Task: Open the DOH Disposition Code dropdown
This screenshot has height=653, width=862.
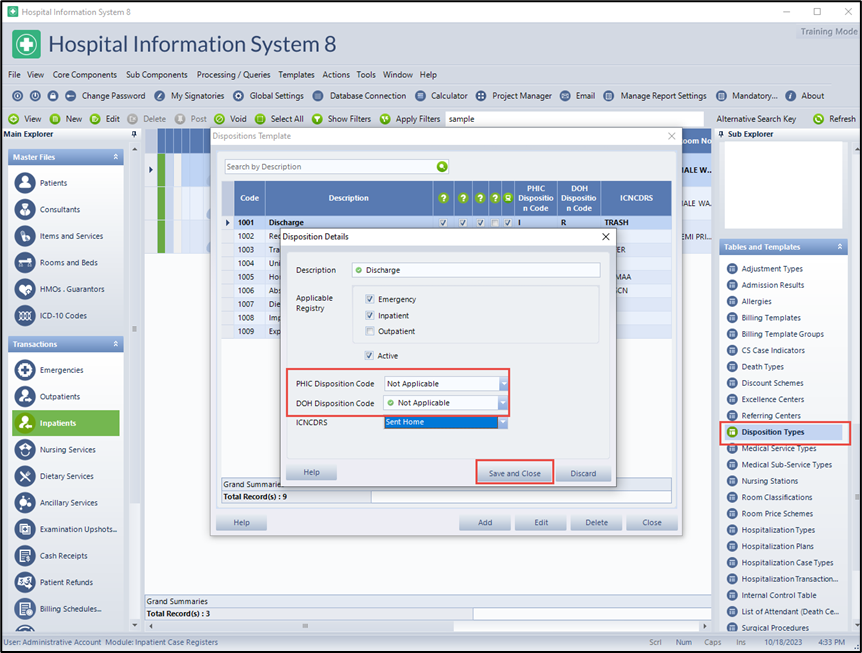Action: coord(504,403)
